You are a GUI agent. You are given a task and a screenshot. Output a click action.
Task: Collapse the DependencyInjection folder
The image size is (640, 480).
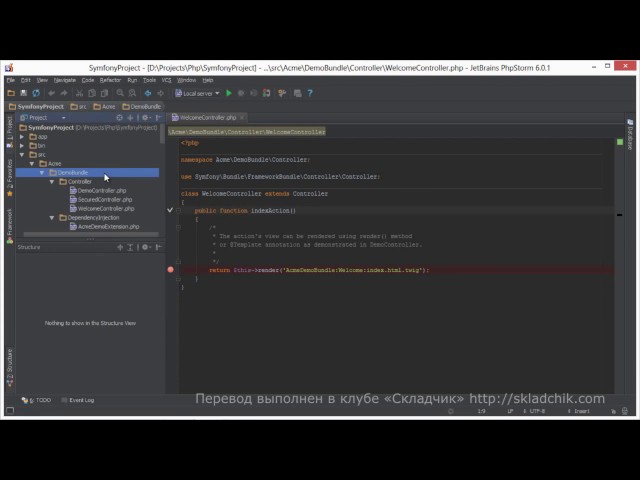click(x=52, y=218)
